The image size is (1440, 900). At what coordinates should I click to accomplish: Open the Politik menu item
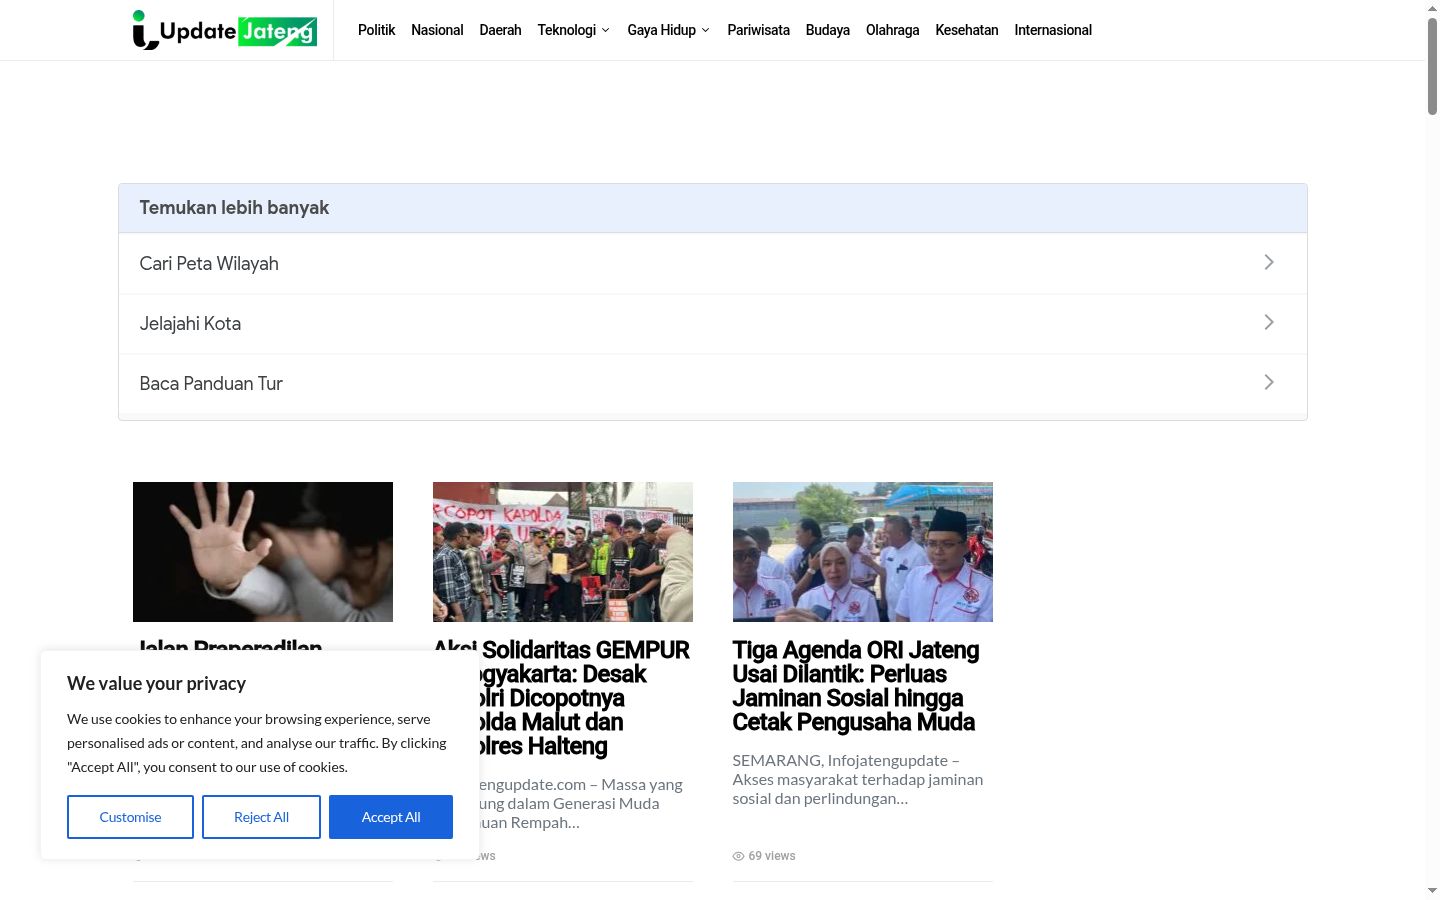tap(377, 30)
